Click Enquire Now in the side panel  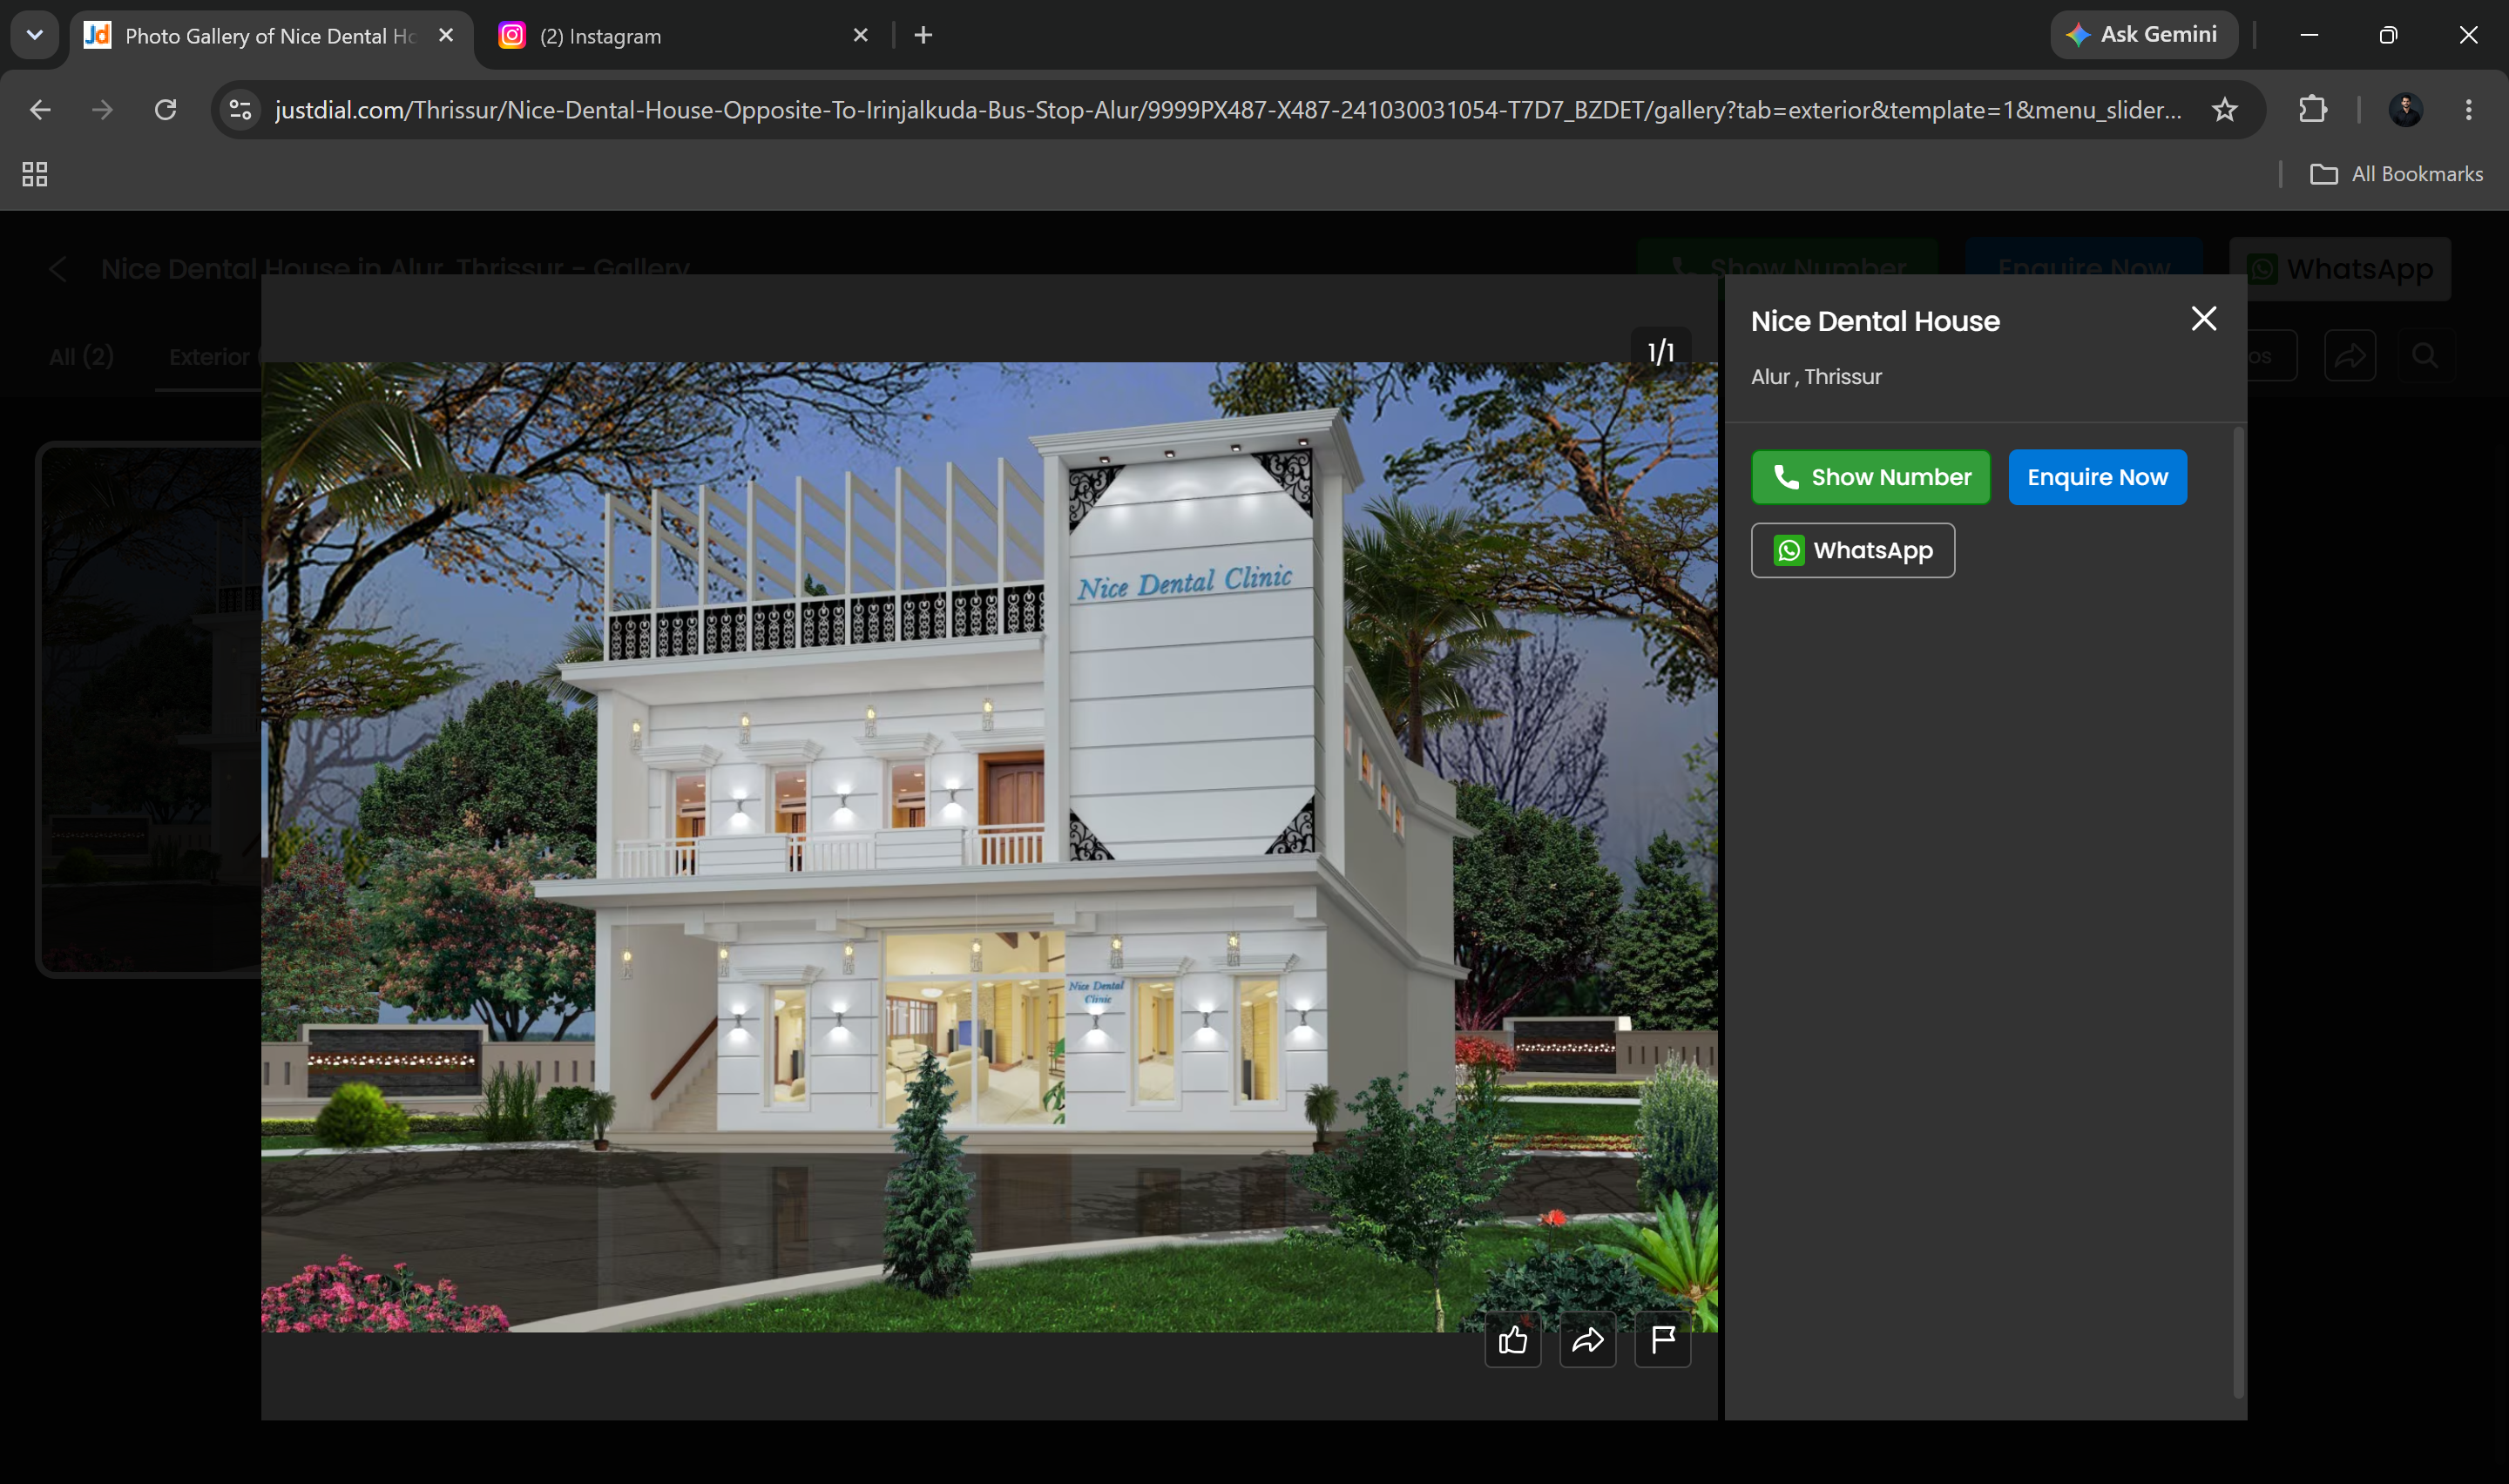pos(2097,477)
